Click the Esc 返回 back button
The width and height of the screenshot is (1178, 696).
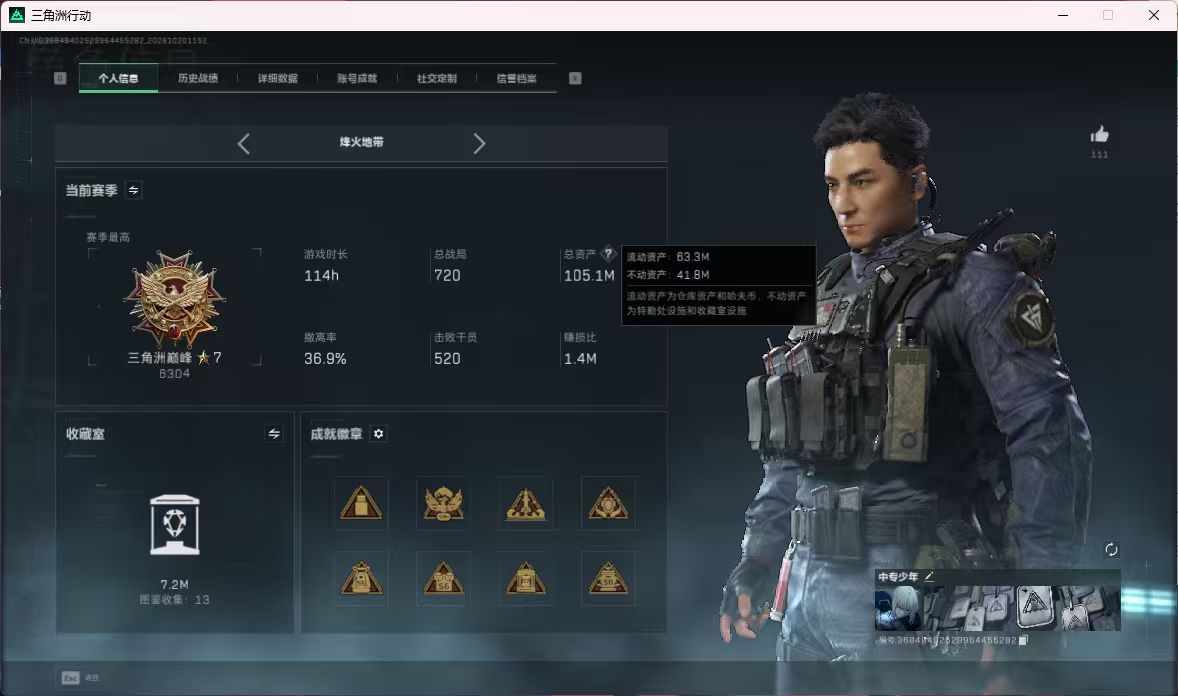coord(80,678)
